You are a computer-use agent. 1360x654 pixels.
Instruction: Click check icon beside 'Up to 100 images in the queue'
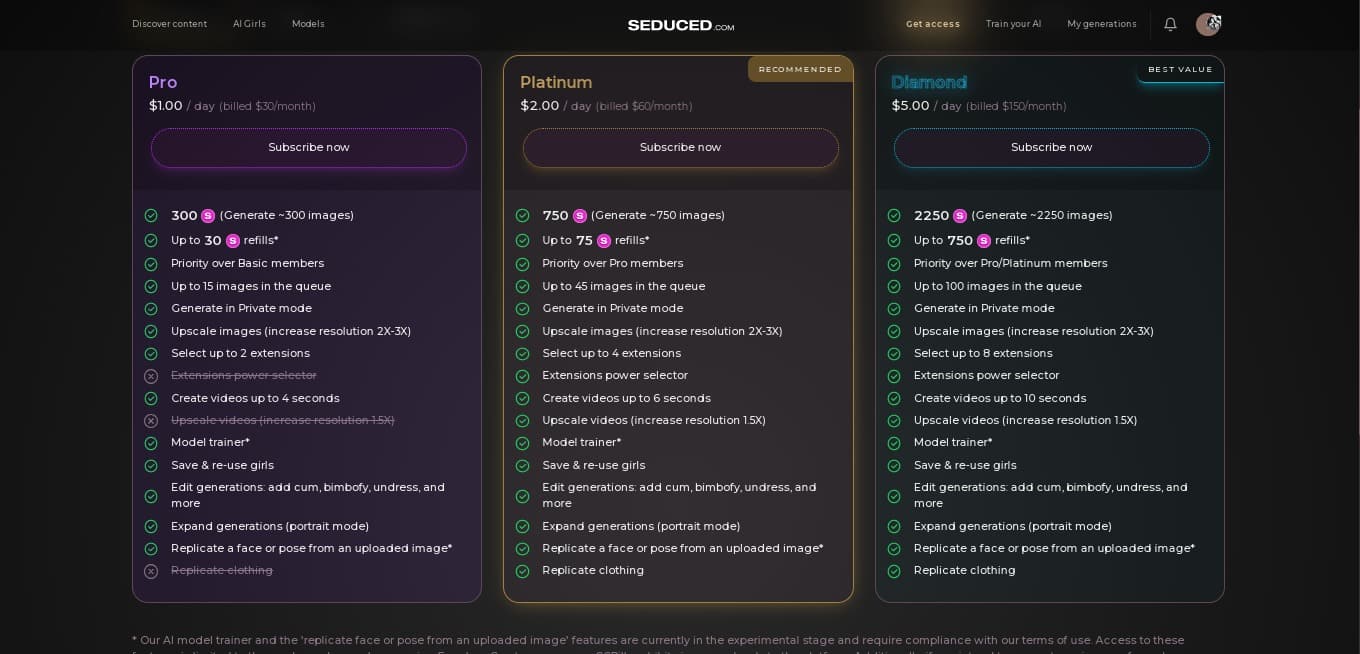click(894, 287)
